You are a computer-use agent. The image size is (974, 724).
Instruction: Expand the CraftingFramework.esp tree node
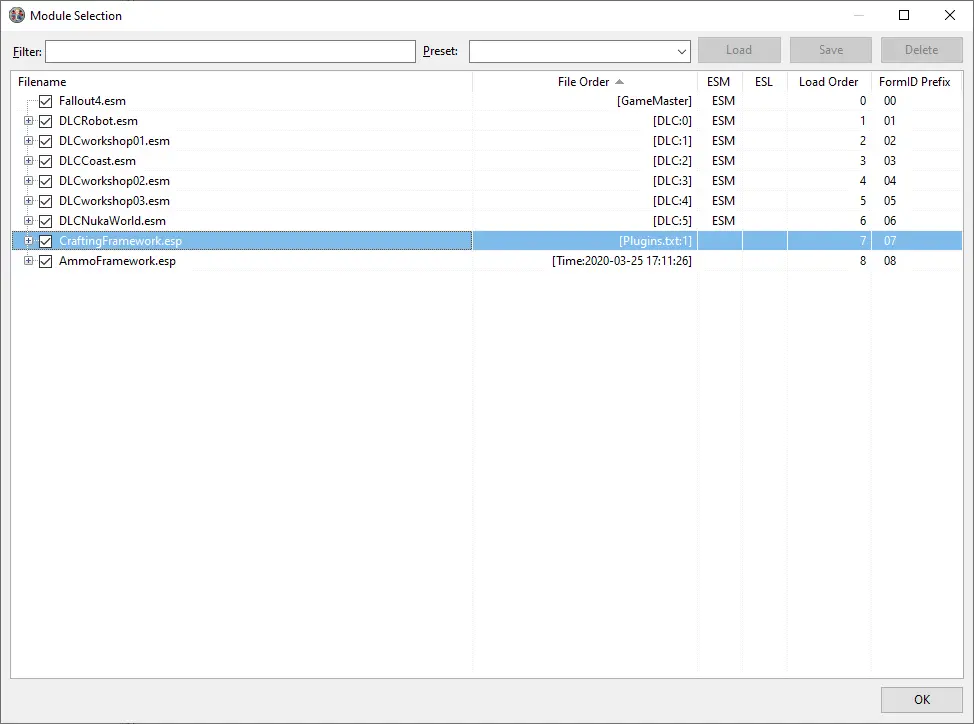pyautogui.click(x=29, y=240)
